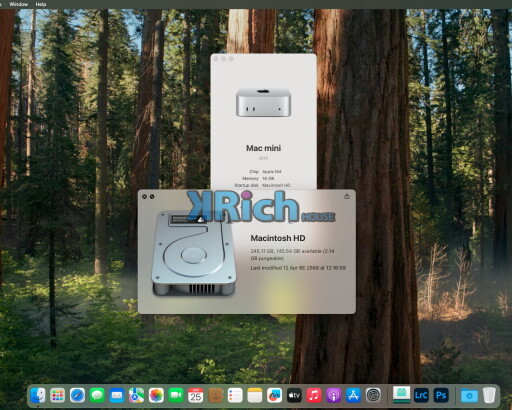The width and height of the screenshot is (512, 410).
Task: Close the Macintosh HD preview window
Action: pyautogui.click(x=144, y=197)
